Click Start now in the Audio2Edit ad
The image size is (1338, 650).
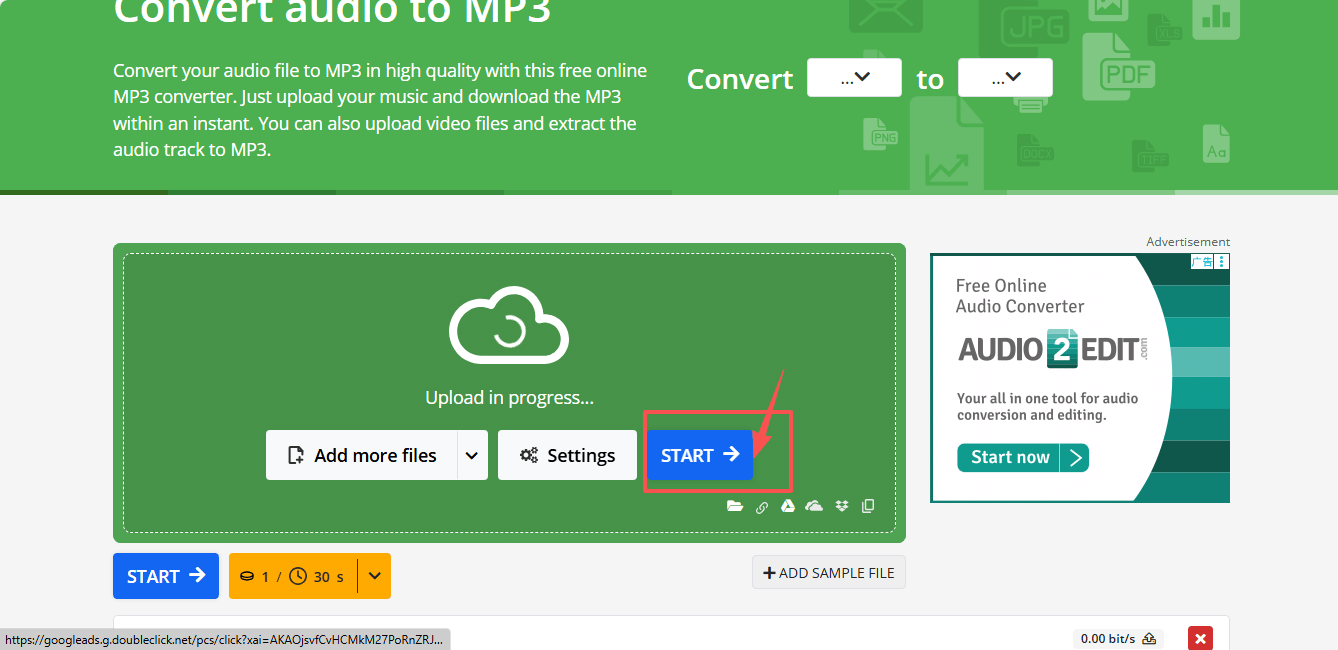1022,458
